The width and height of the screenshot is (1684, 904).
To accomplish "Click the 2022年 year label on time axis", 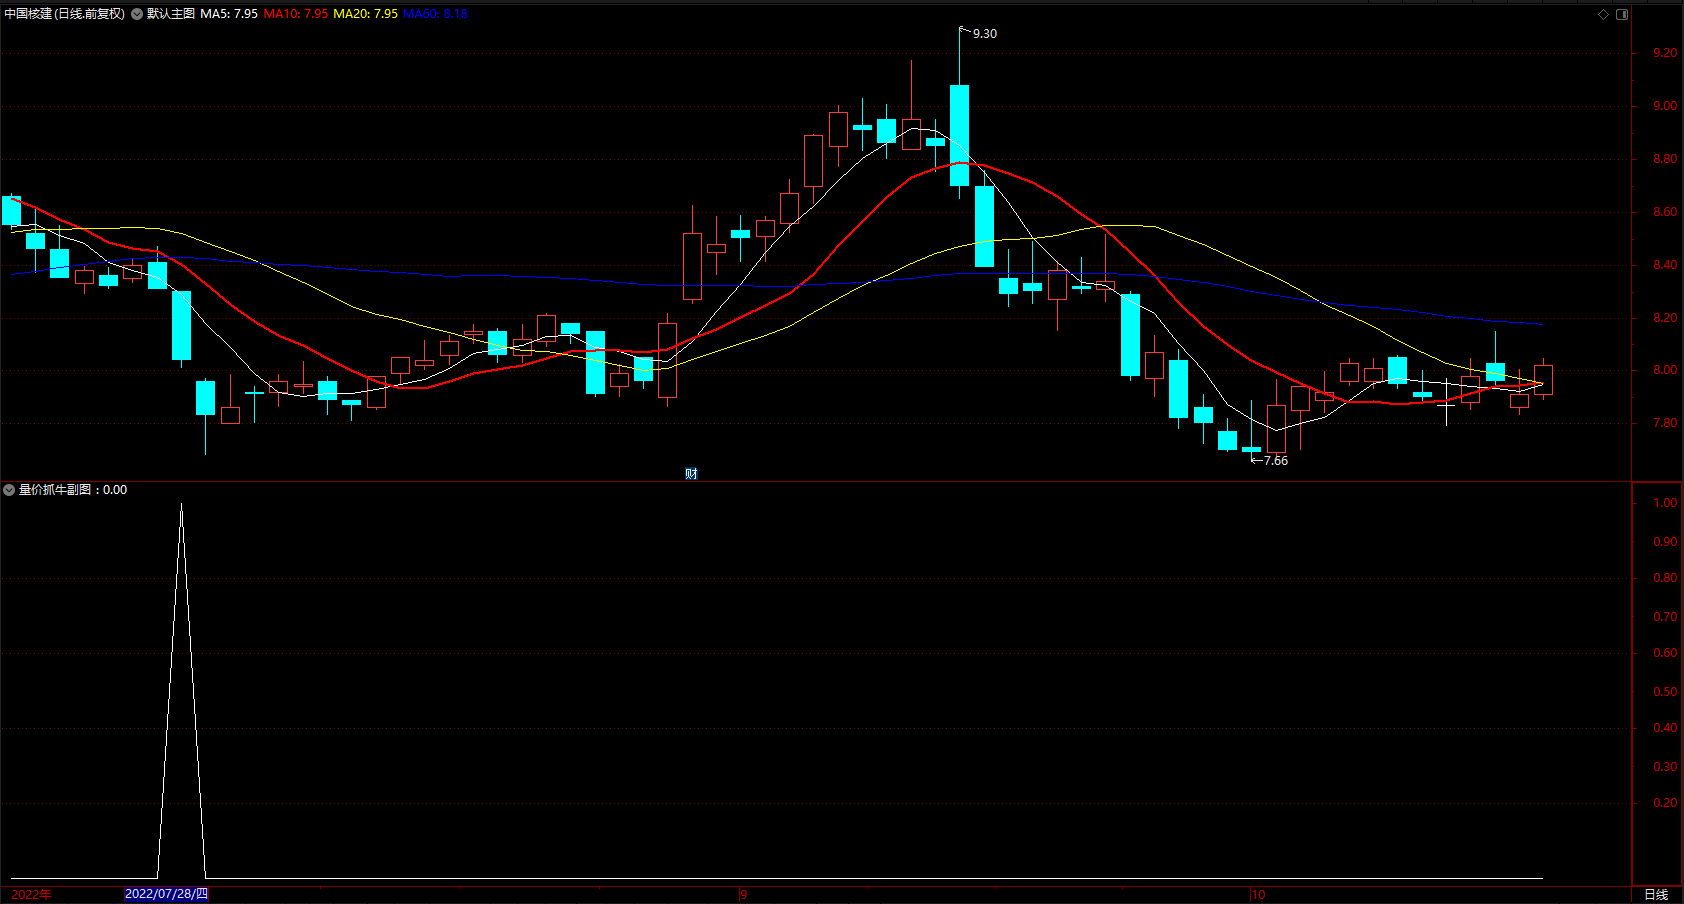I will 32,895.
